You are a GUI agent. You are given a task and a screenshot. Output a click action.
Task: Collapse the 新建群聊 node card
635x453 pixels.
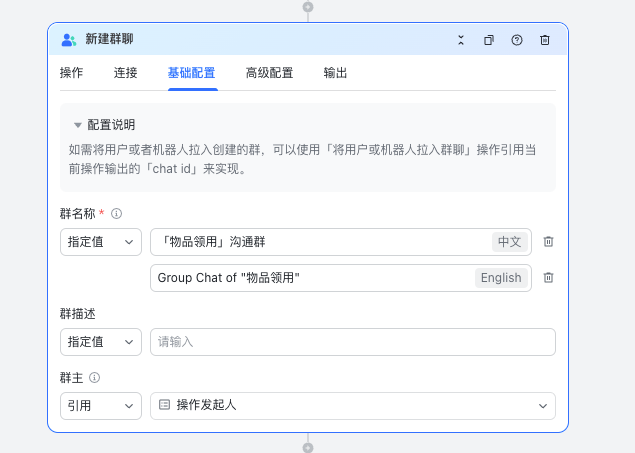pyautogui.click(x=461, y=40)
